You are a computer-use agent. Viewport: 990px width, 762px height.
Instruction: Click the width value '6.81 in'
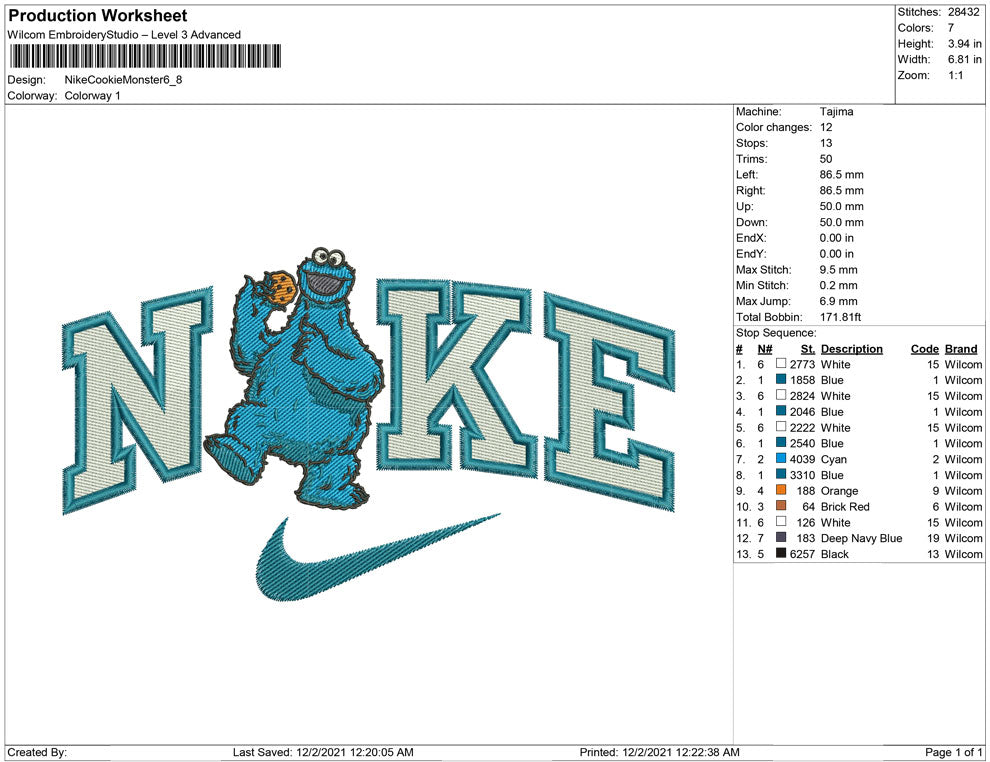(965, 59)
